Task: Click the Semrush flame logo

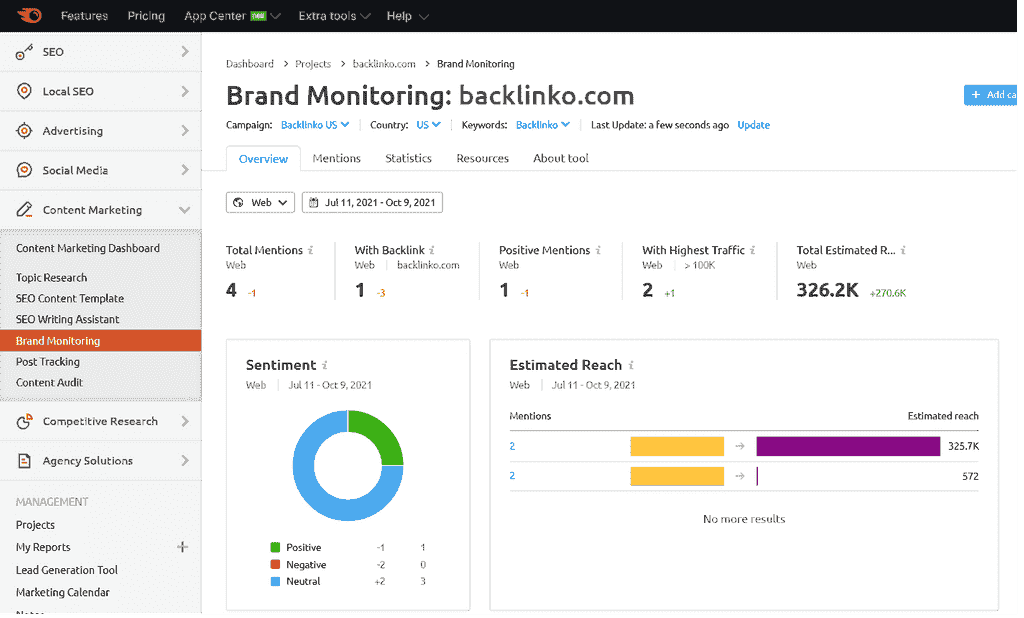Action: pos(29,14)
